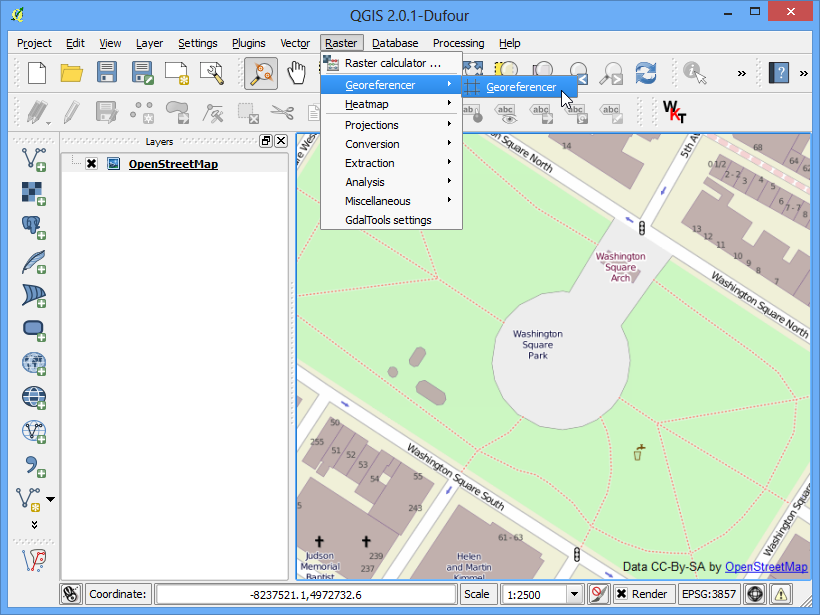This screenshot has width=820, height=615.
Task: Click the Add PostGIS Layers elephant icon
Action: 33,227
